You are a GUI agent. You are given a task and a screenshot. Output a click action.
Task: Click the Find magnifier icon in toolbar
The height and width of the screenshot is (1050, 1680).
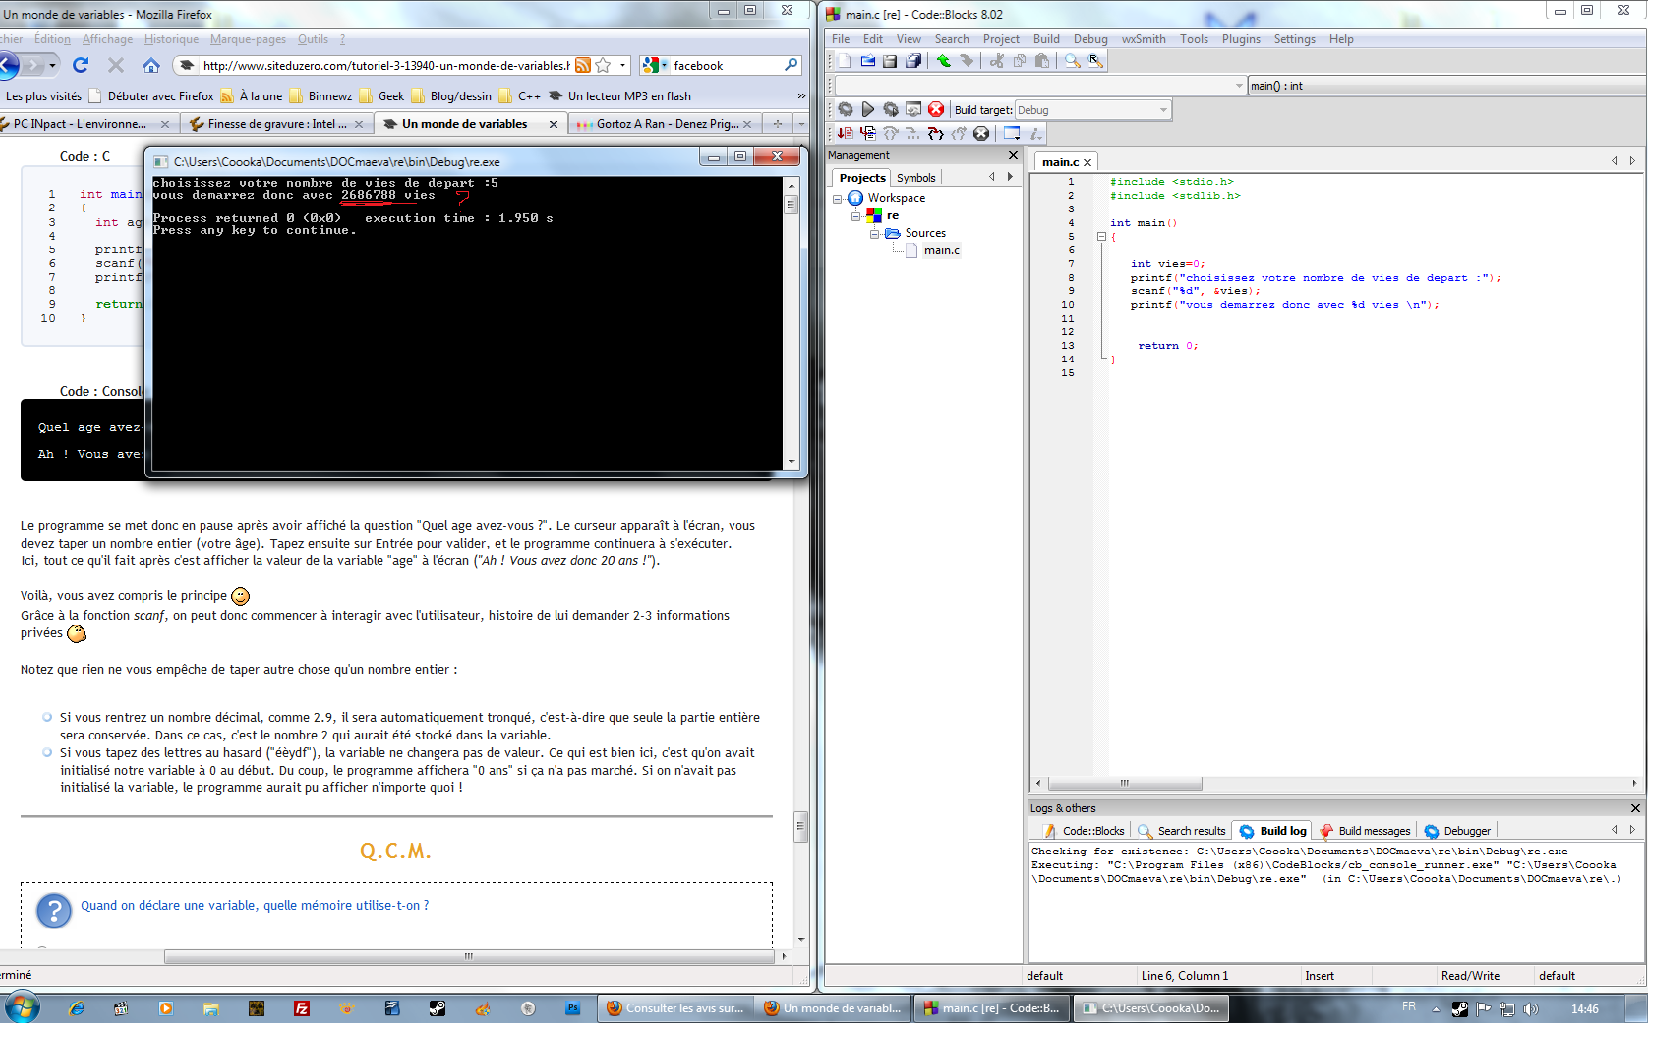pyautogui.click(x=1072, y=61)
